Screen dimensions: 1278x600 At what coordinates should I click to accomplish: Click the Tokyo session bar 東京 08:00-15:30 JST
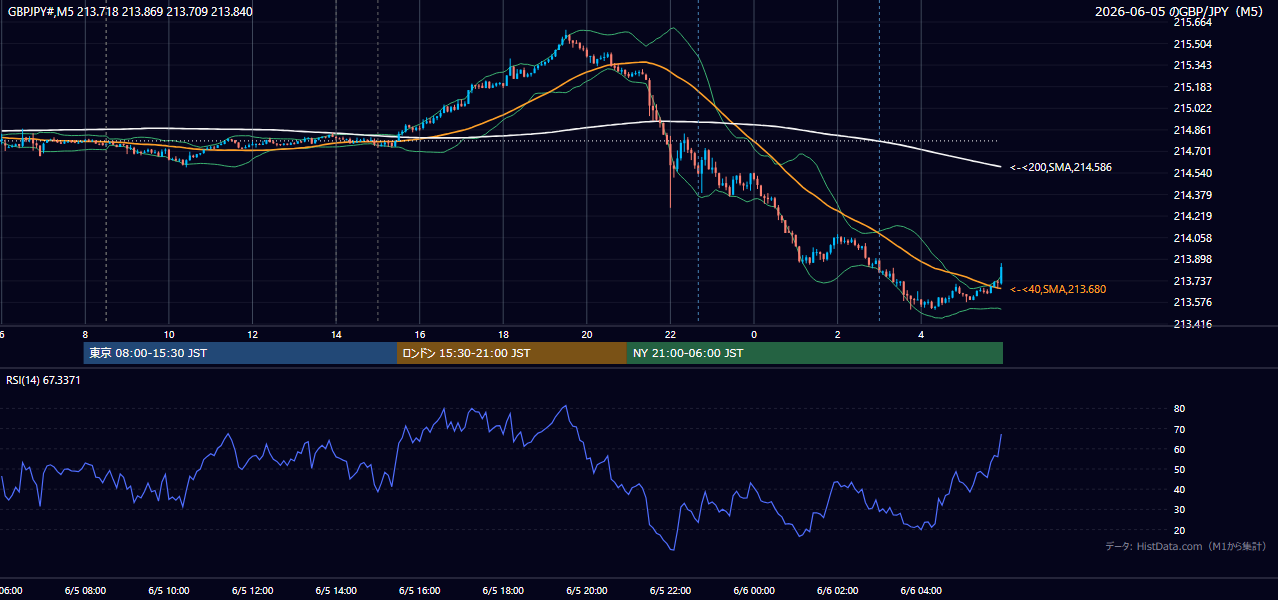coord(240,353)
